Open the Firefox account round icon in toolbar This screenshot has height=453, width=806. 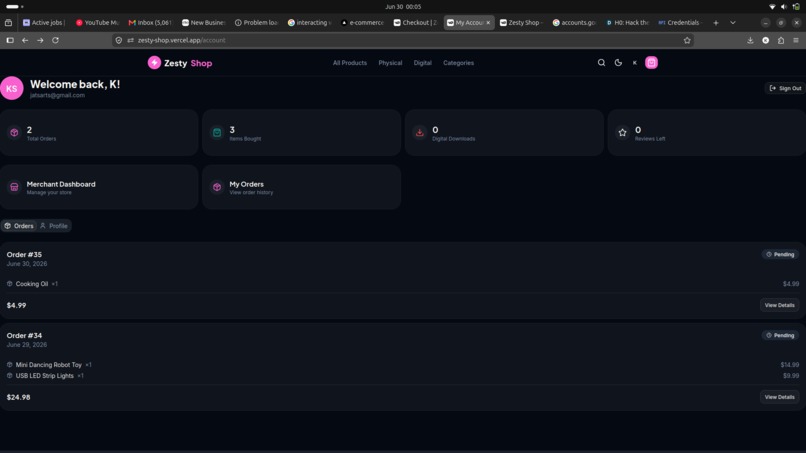point(765,40)
